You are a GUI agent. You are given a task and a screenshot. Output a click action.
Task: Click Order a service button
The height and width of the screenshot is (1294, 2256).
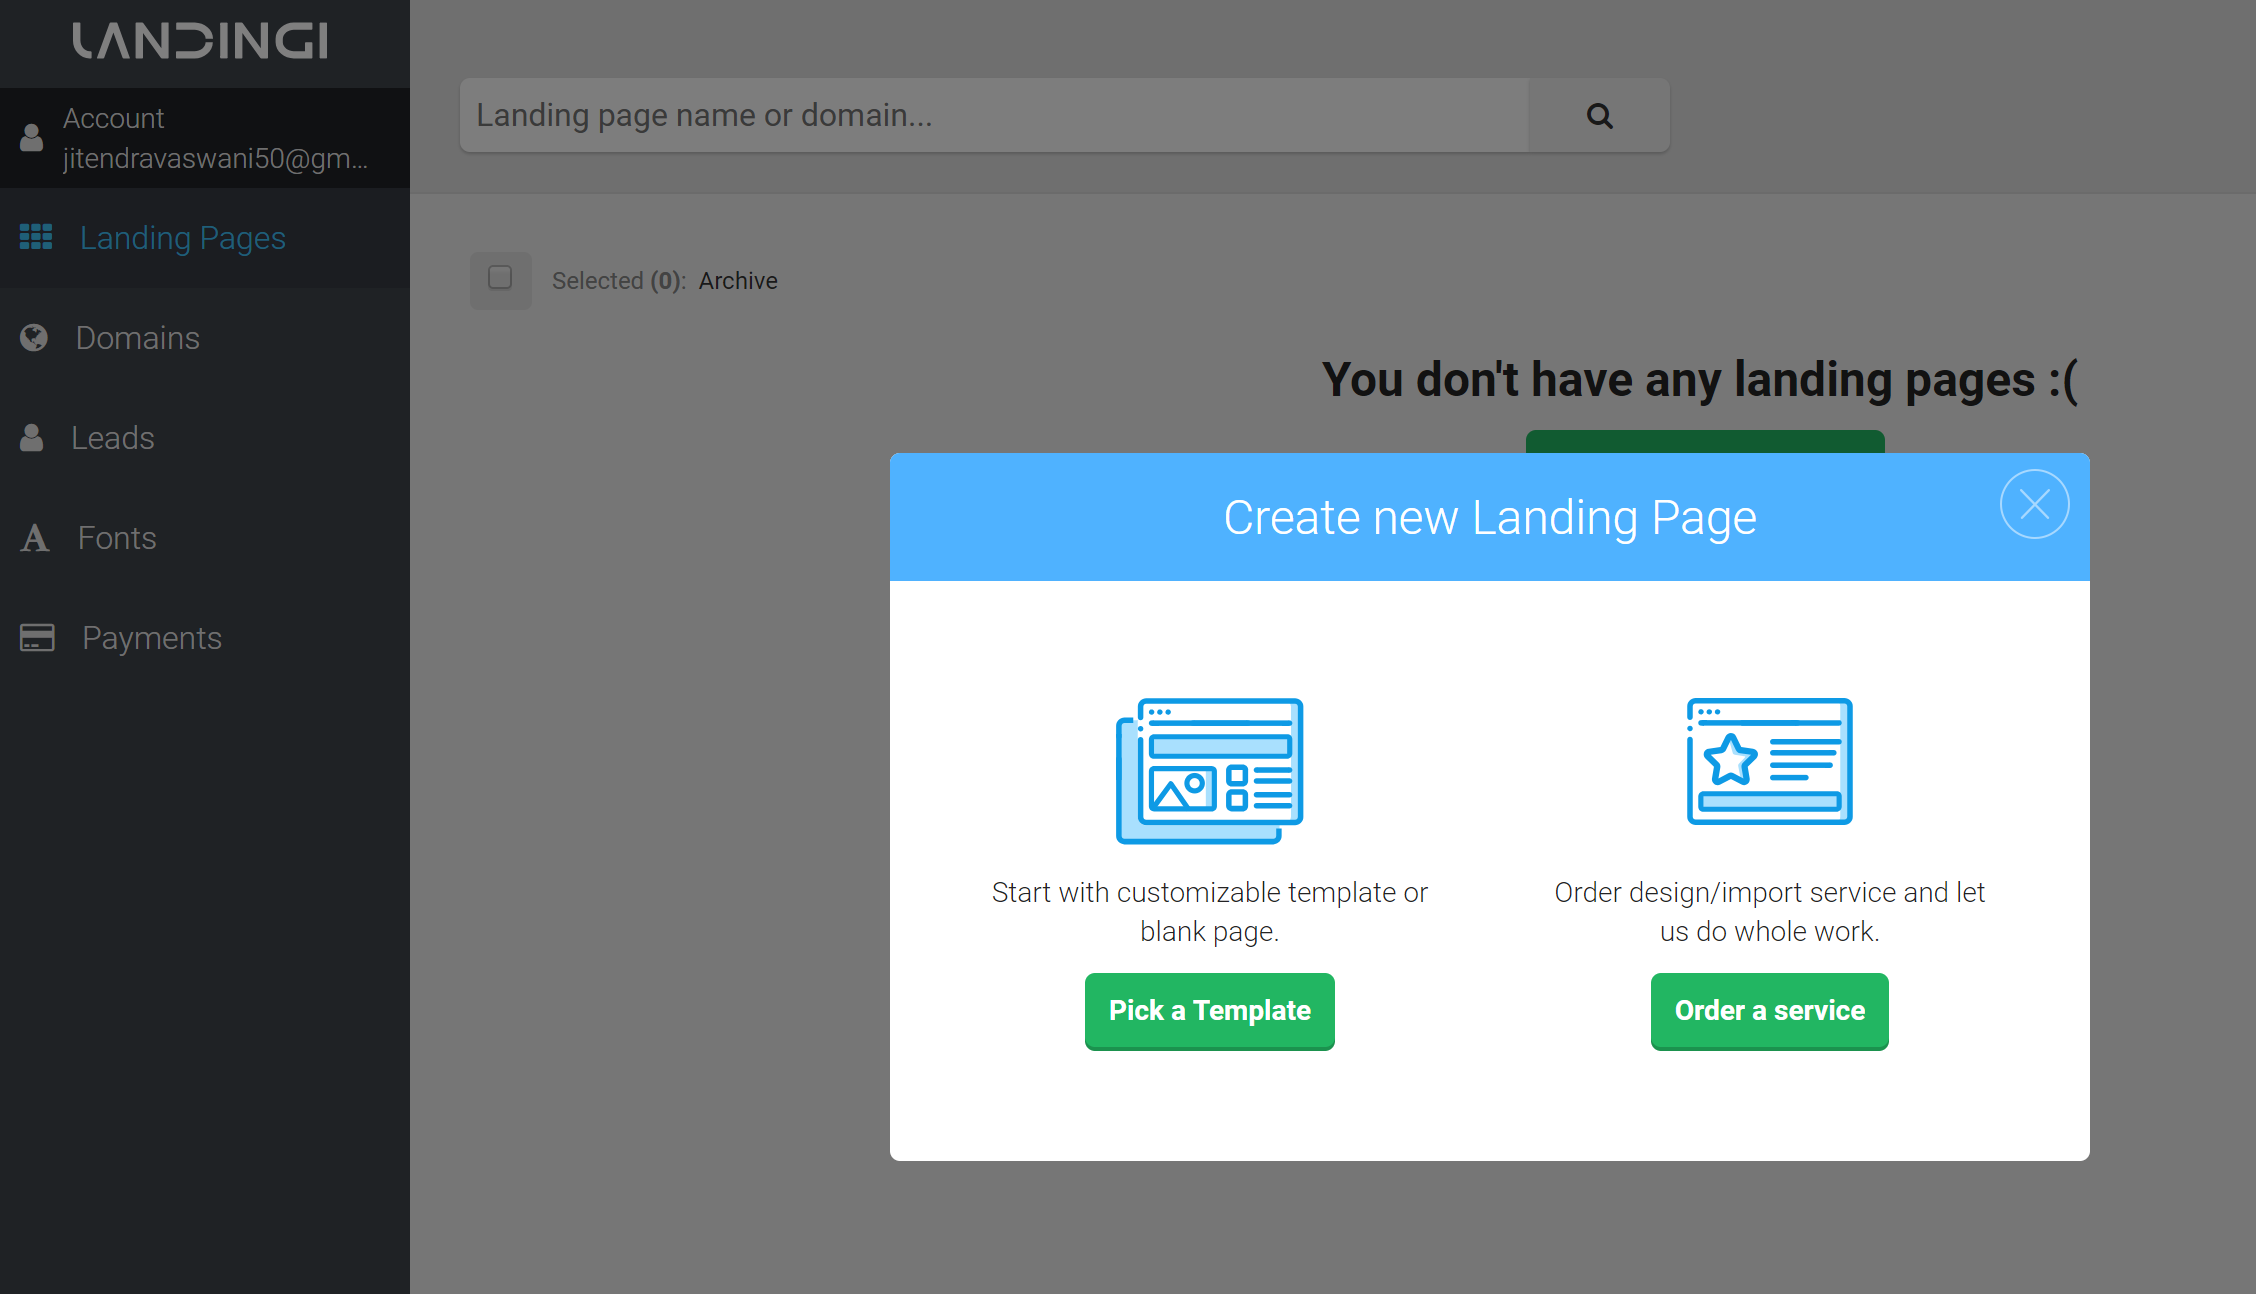tap(1769, 1010)
